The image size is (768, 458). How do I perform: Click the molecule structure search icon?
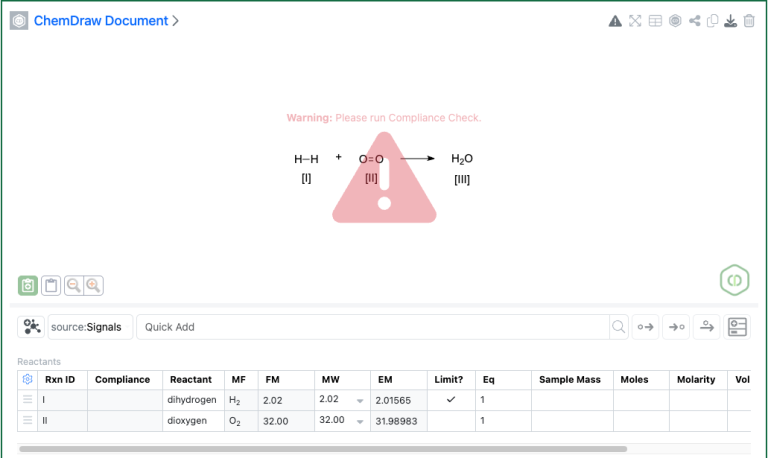[x=31, y=327]
